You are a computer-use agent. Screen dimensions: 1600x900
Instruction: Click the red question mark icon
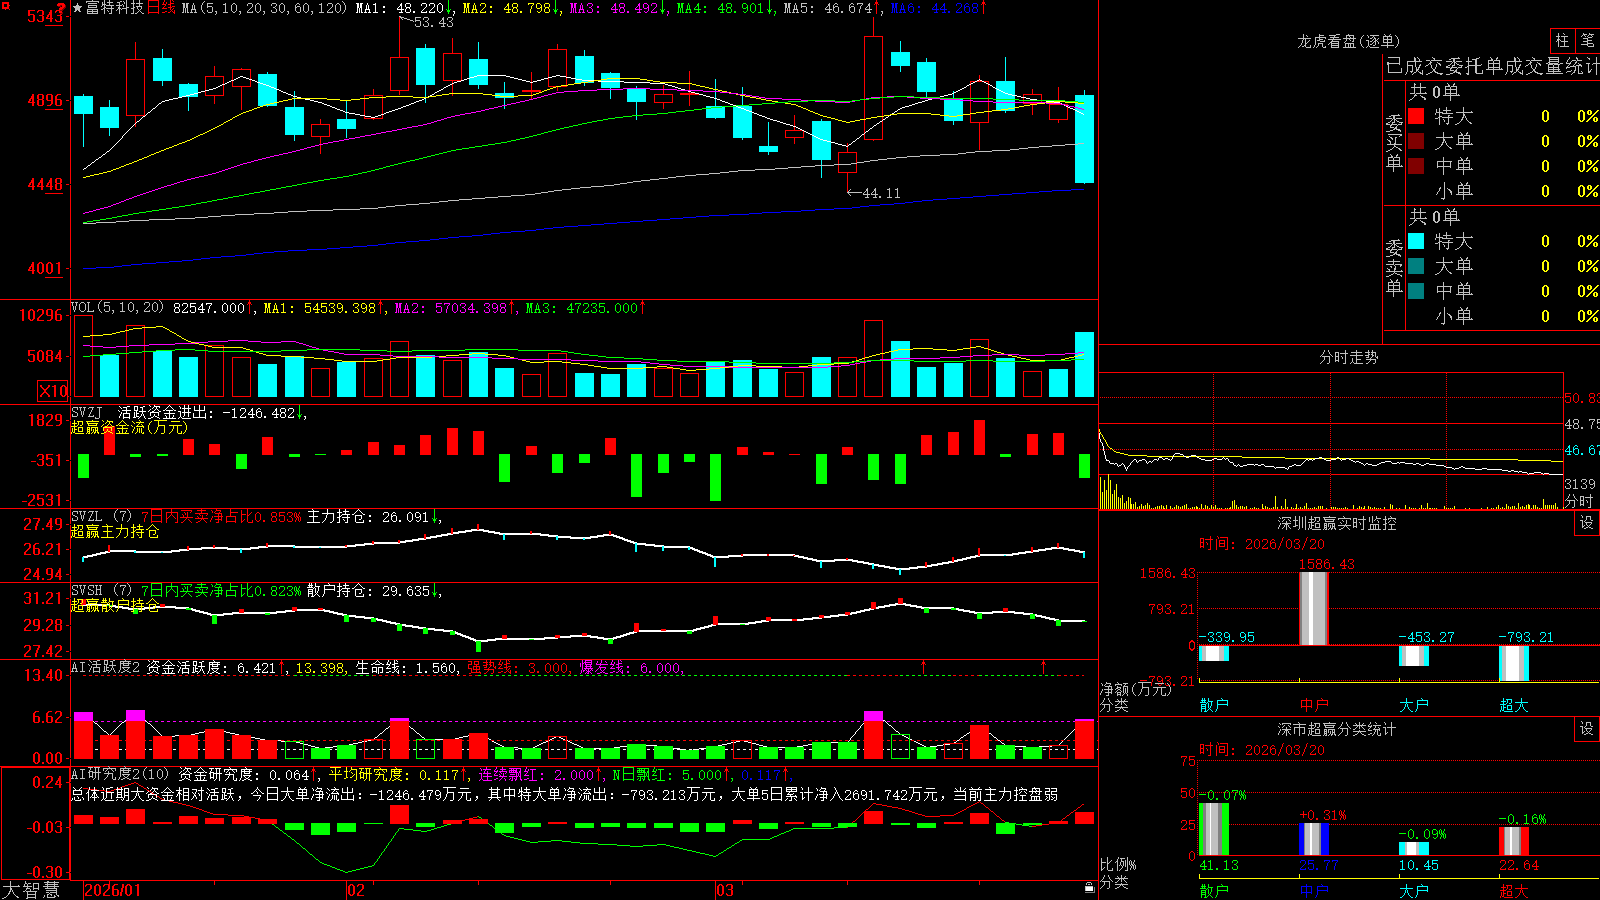61,8
